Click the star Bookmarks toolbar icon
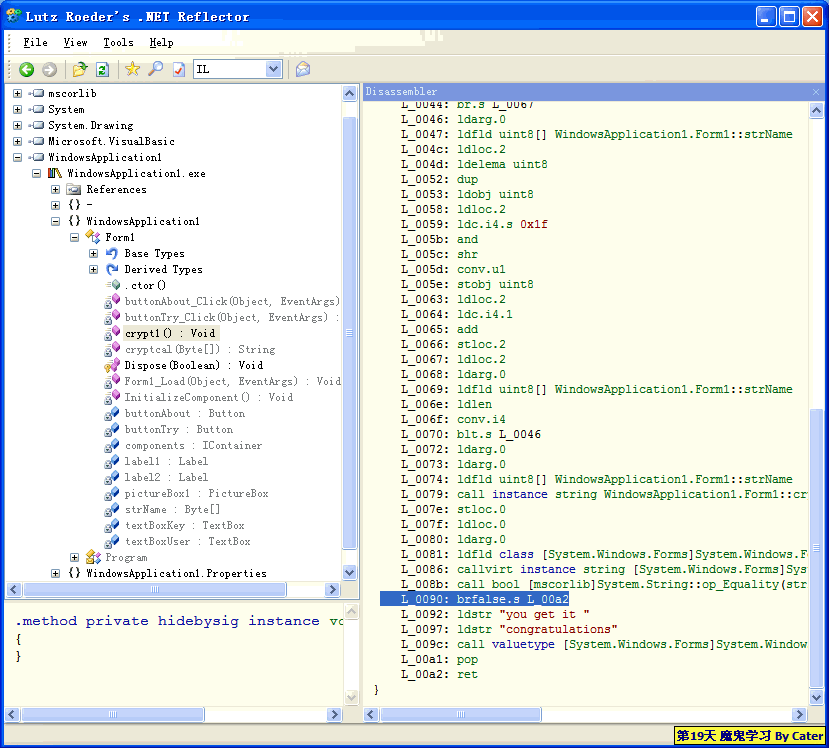 point(132,69)
